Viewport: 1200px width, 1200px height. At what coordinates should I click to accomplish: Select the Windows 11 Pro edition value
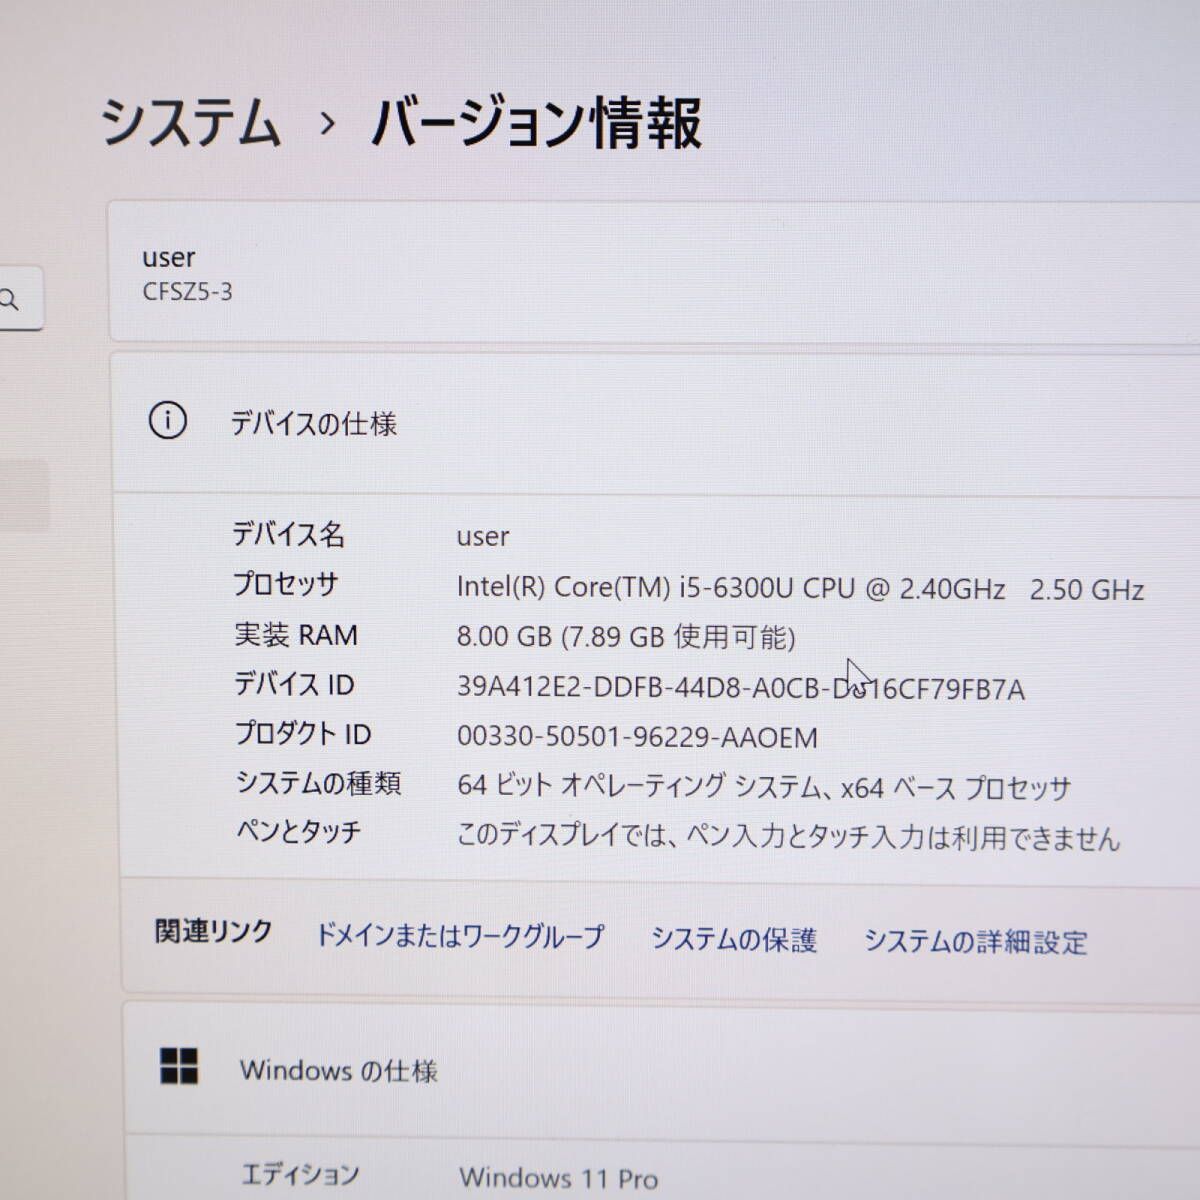559,1178
